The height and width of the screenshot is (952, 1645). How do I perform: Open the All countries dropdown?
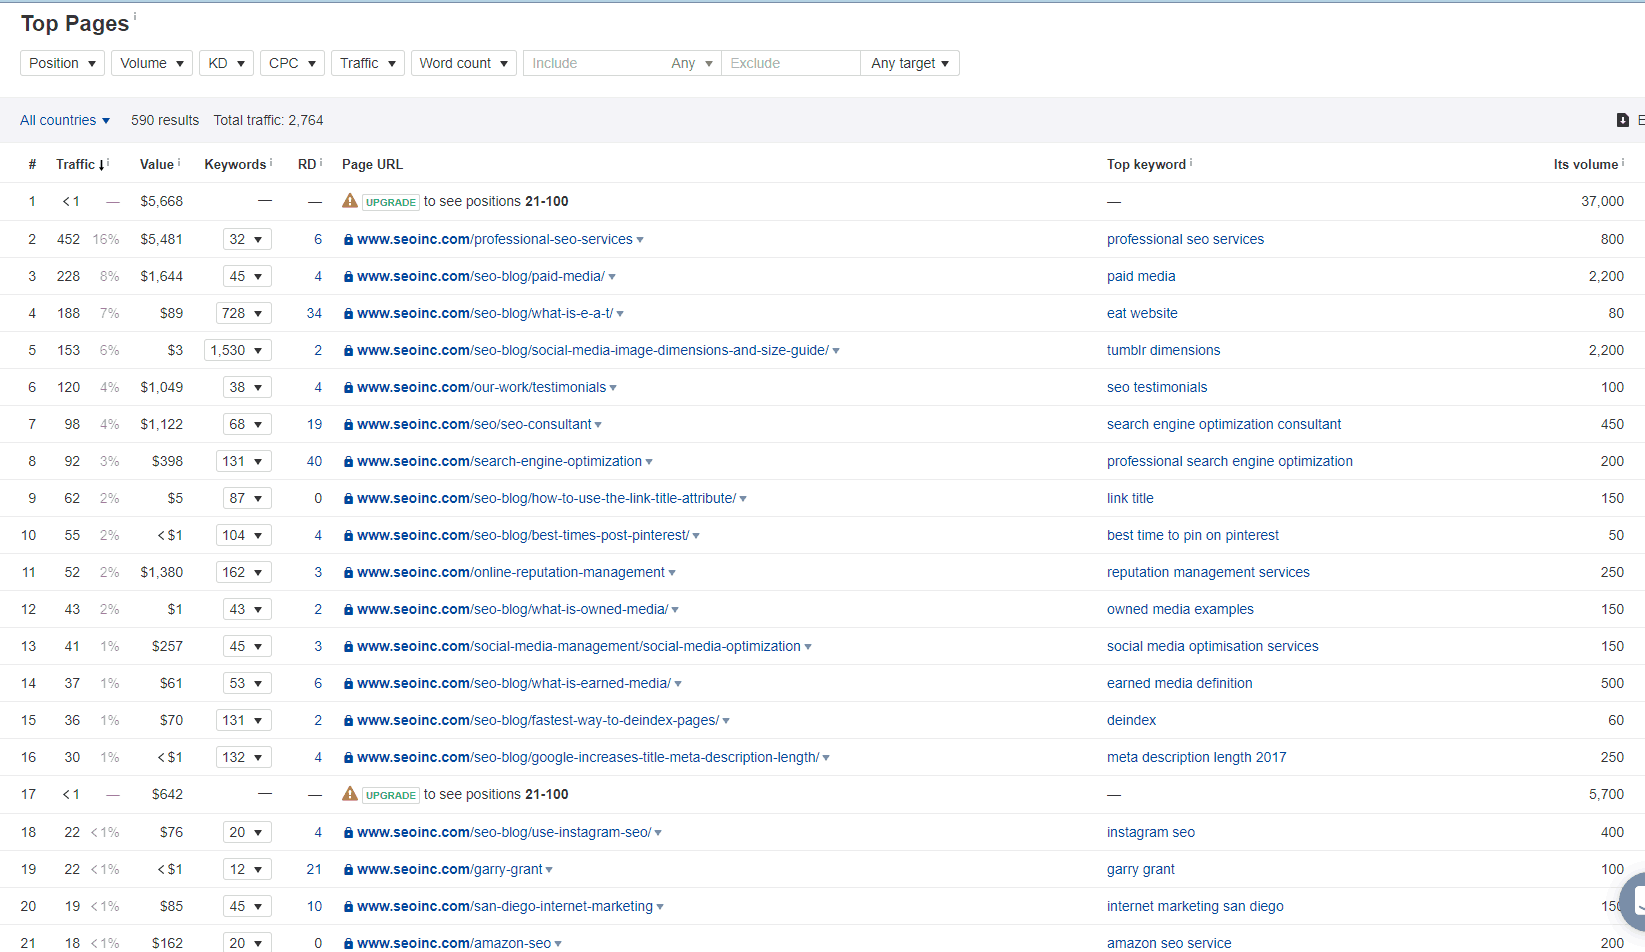[64, 120]
